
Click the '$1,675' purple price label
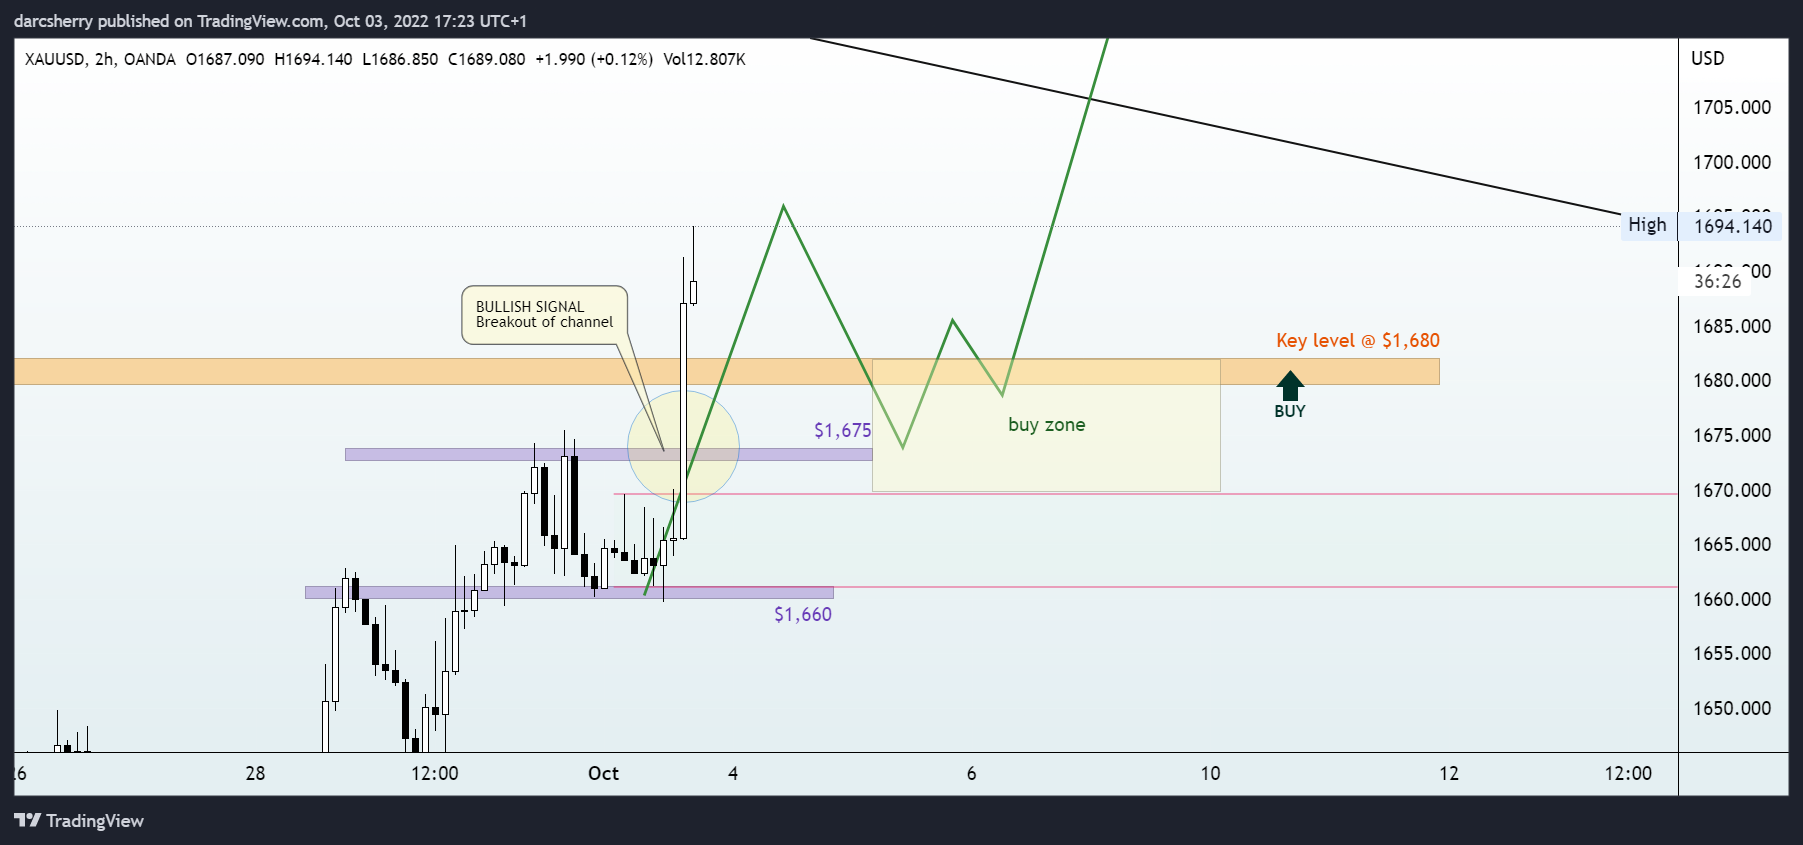pyautogui.click(x=842, y=431)
